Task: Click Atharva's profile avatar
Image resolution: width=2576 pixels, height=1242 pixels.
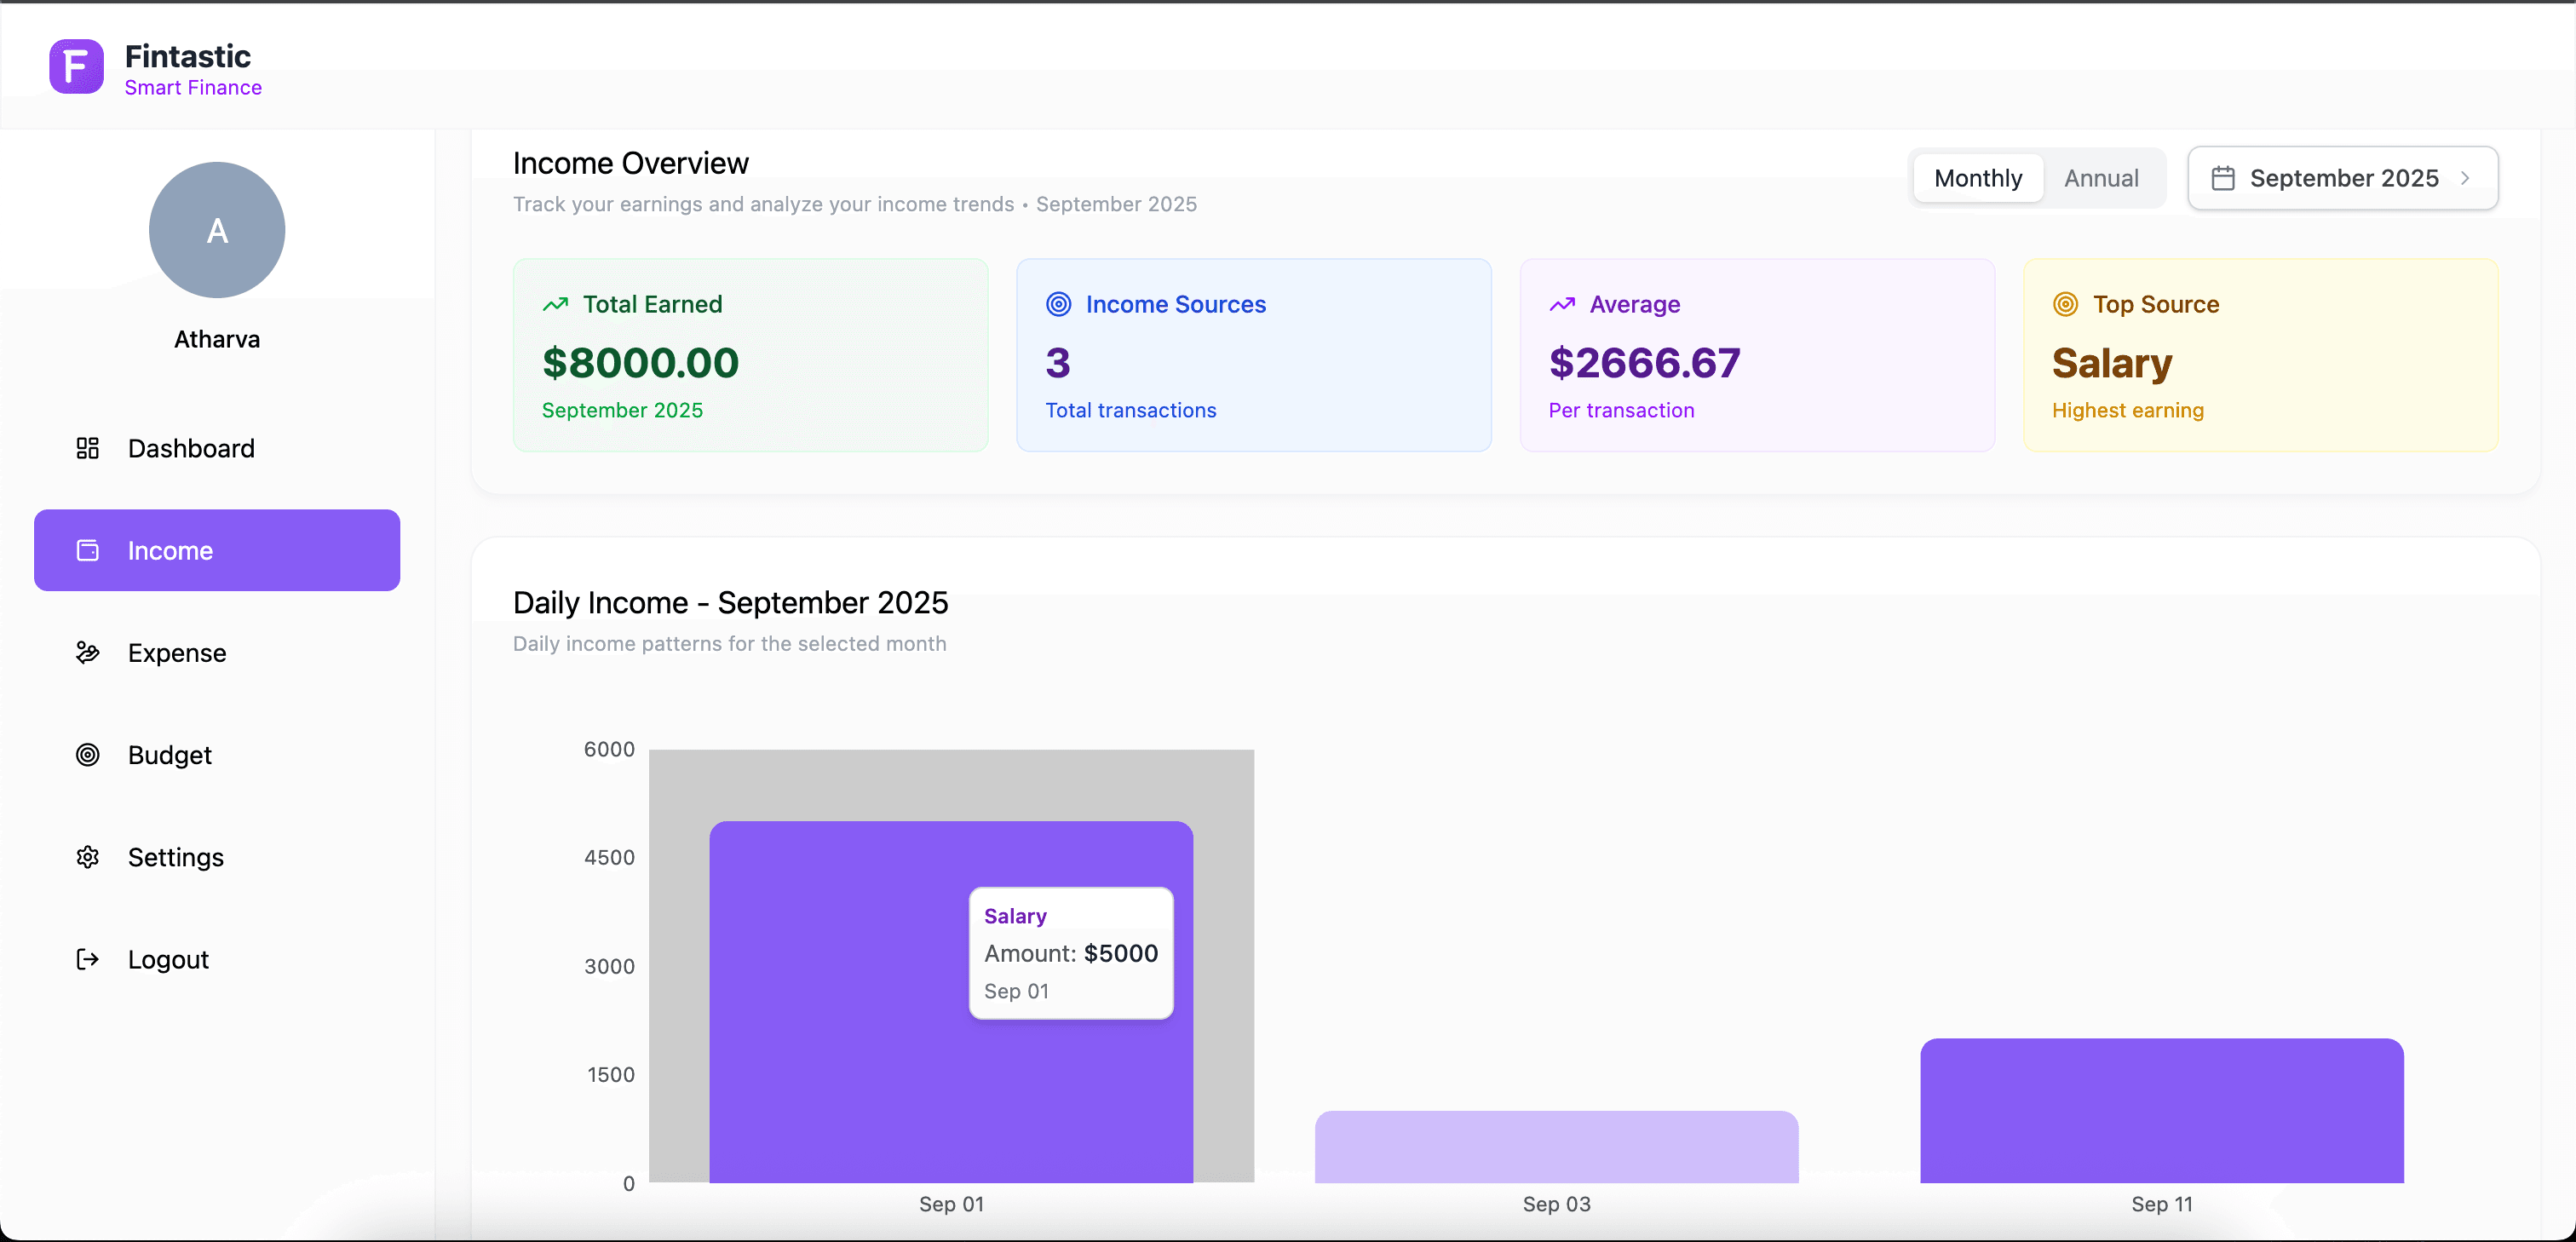Action: click(216, 229)
